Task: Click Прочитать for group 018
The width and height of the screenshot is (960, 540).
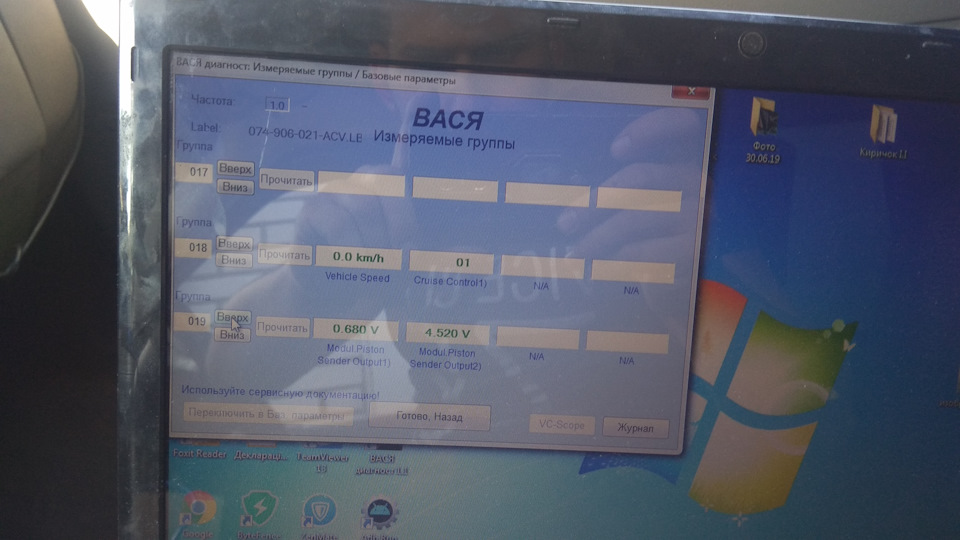Action: (284, 254)
